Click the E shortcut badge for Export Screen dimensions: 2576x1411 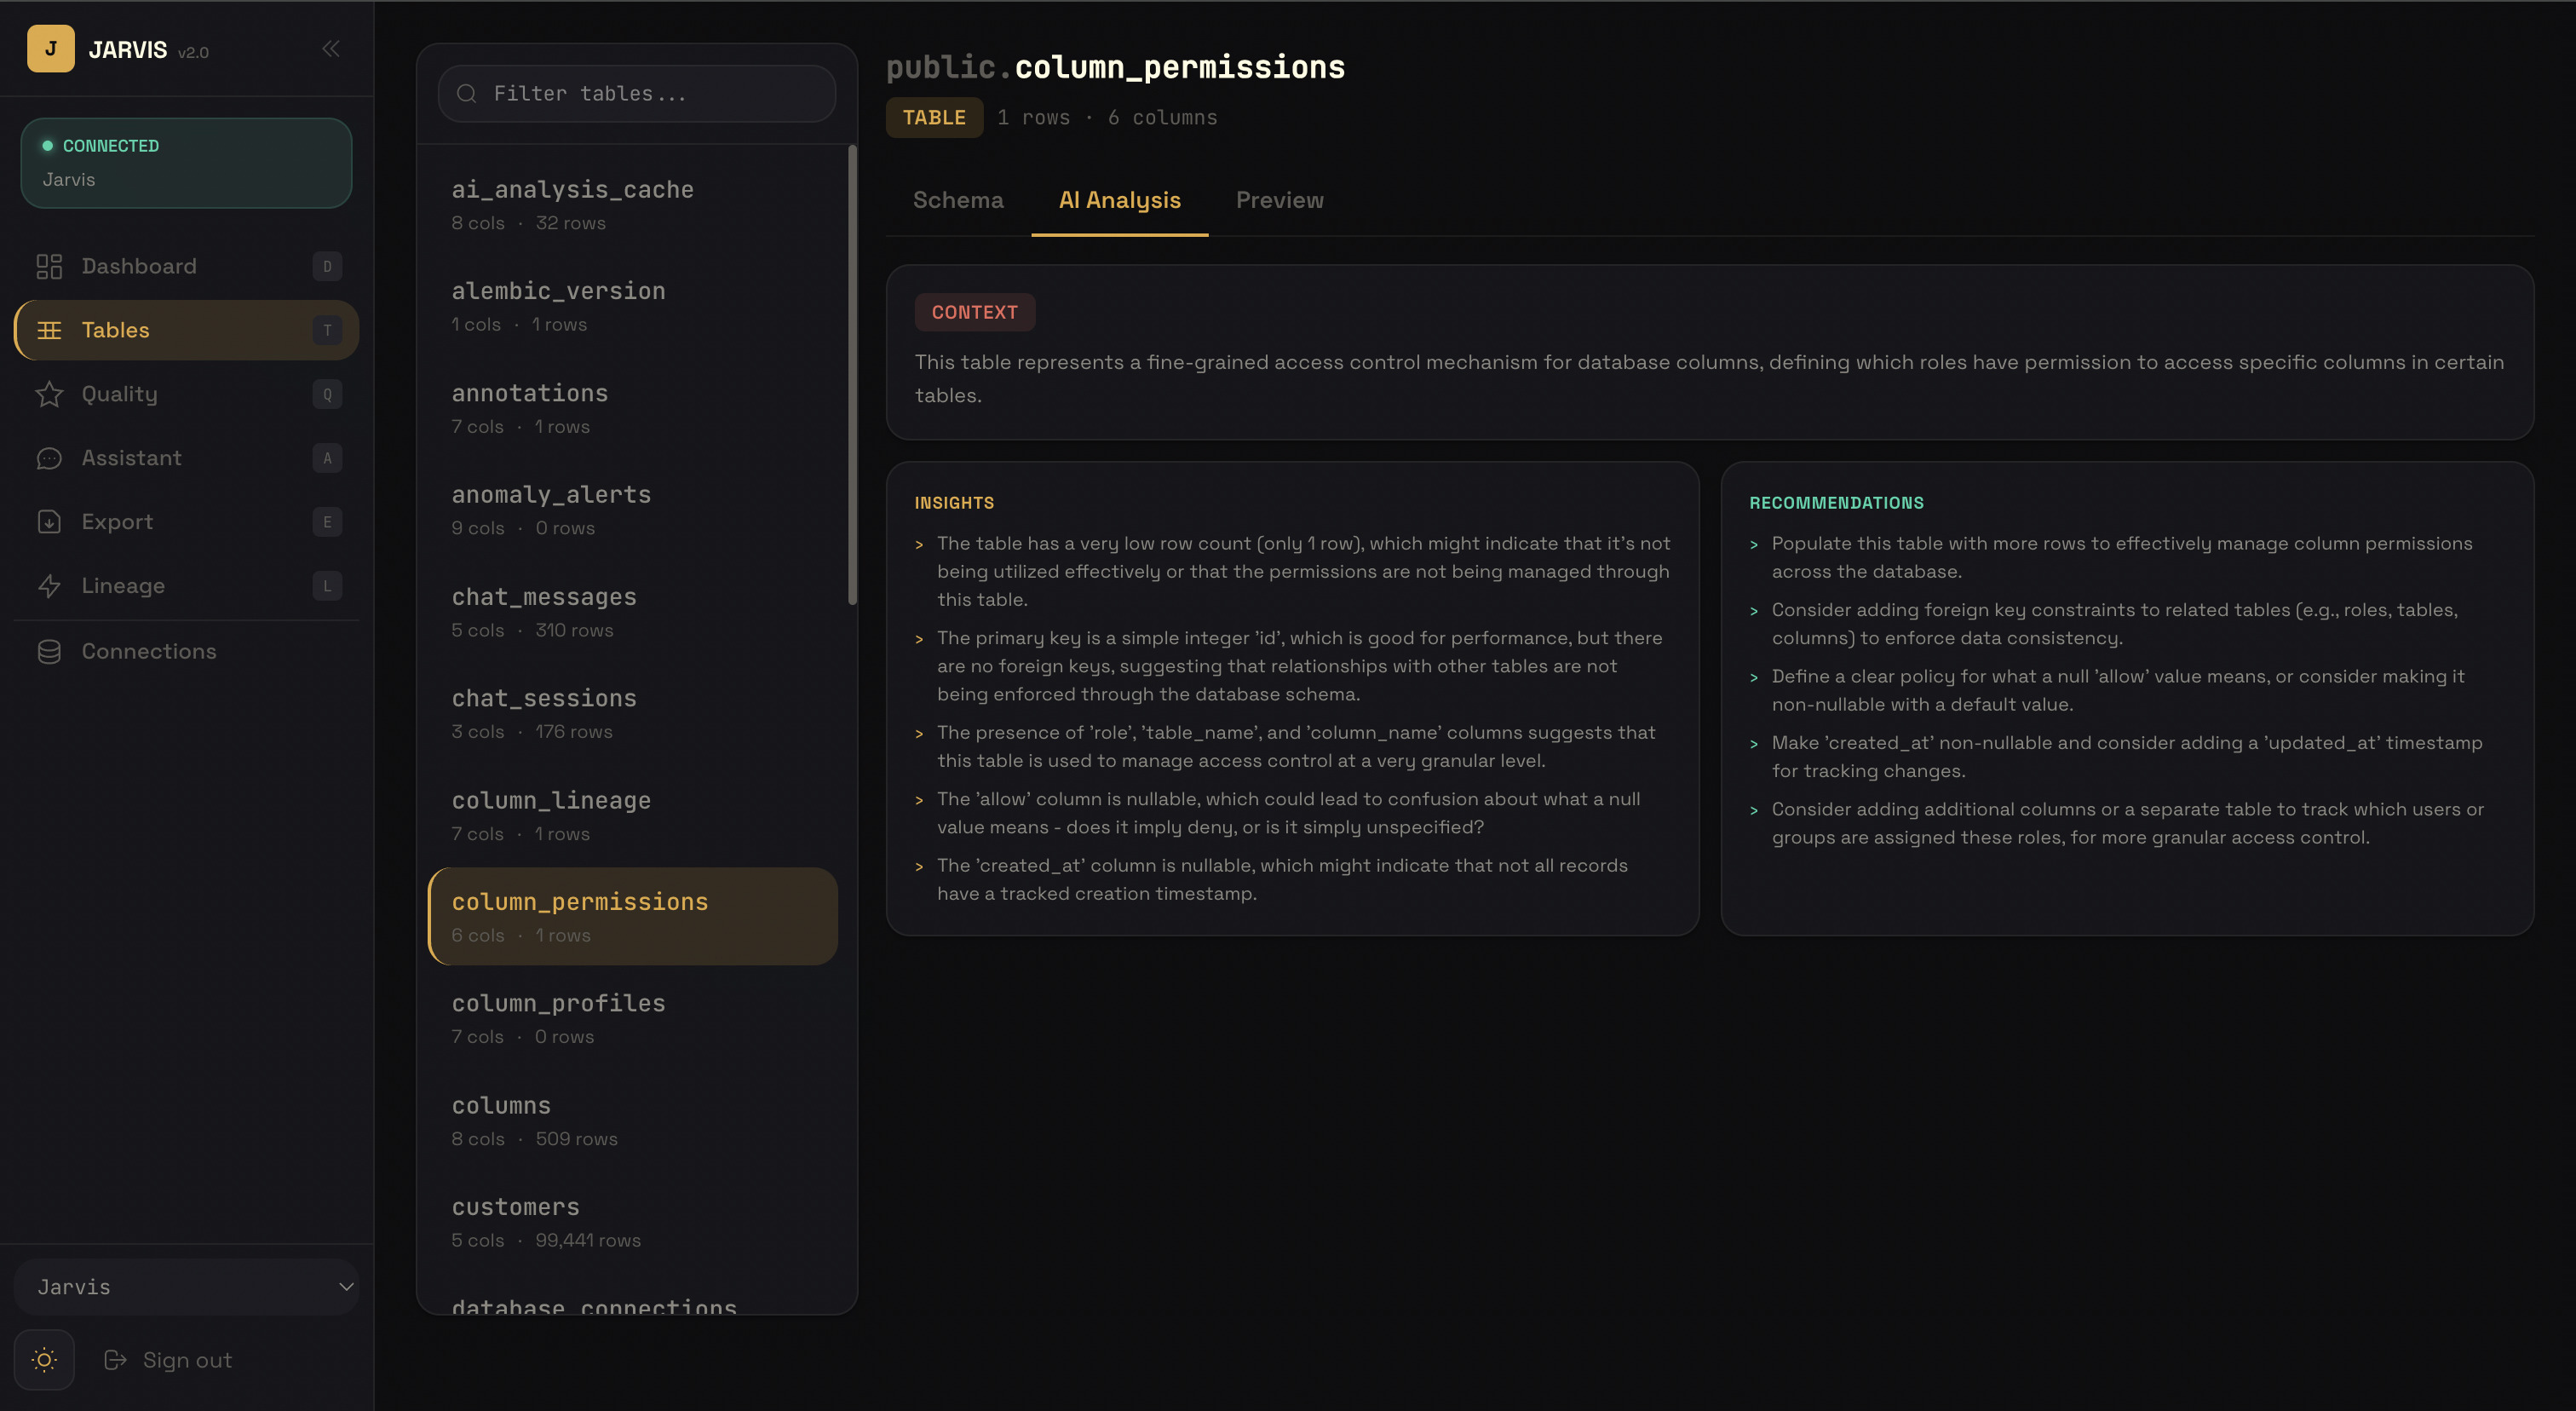[327, 522]
